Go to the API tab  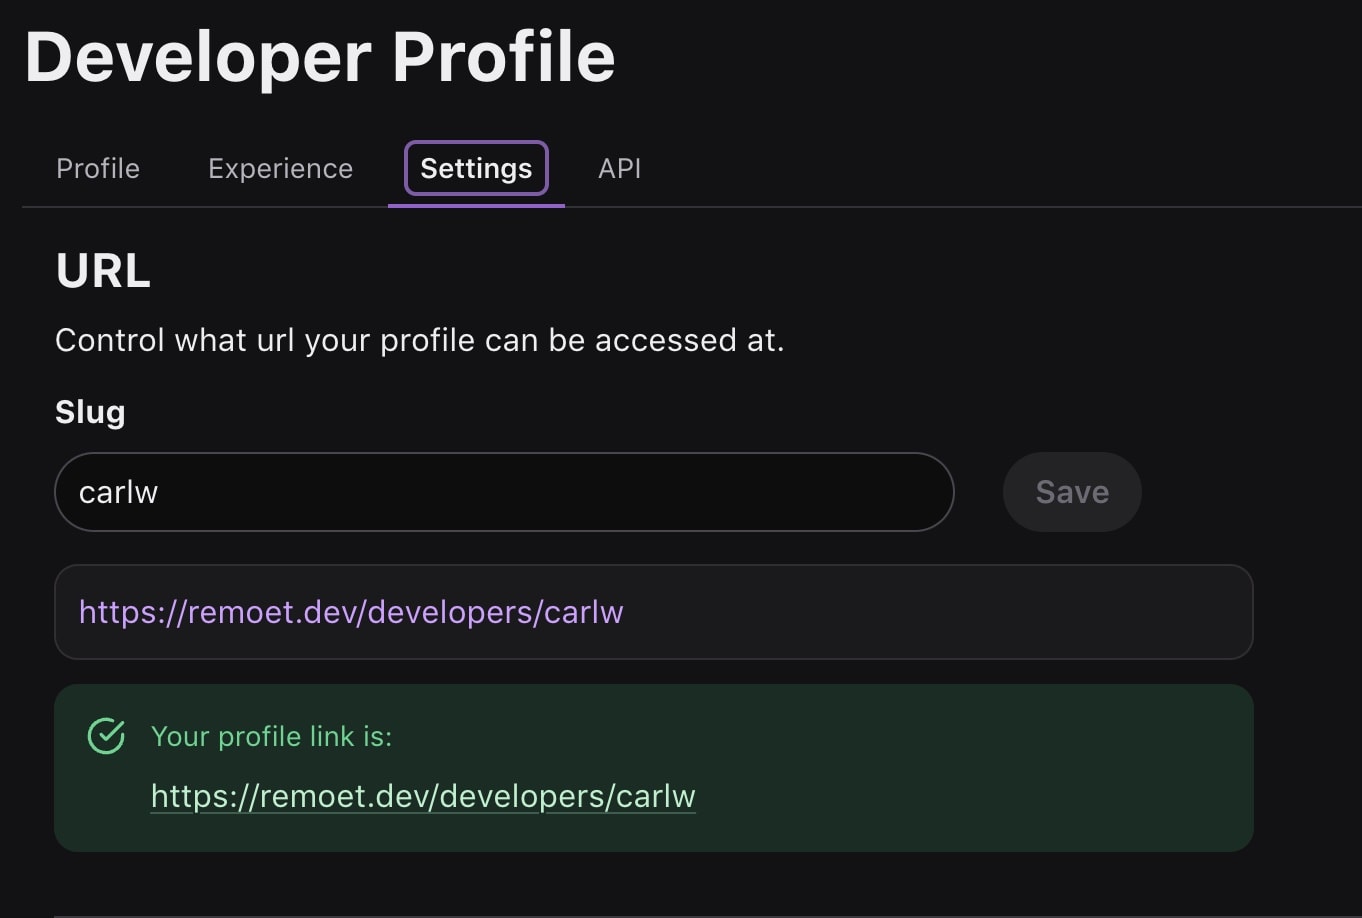click(x=619, y=168)
